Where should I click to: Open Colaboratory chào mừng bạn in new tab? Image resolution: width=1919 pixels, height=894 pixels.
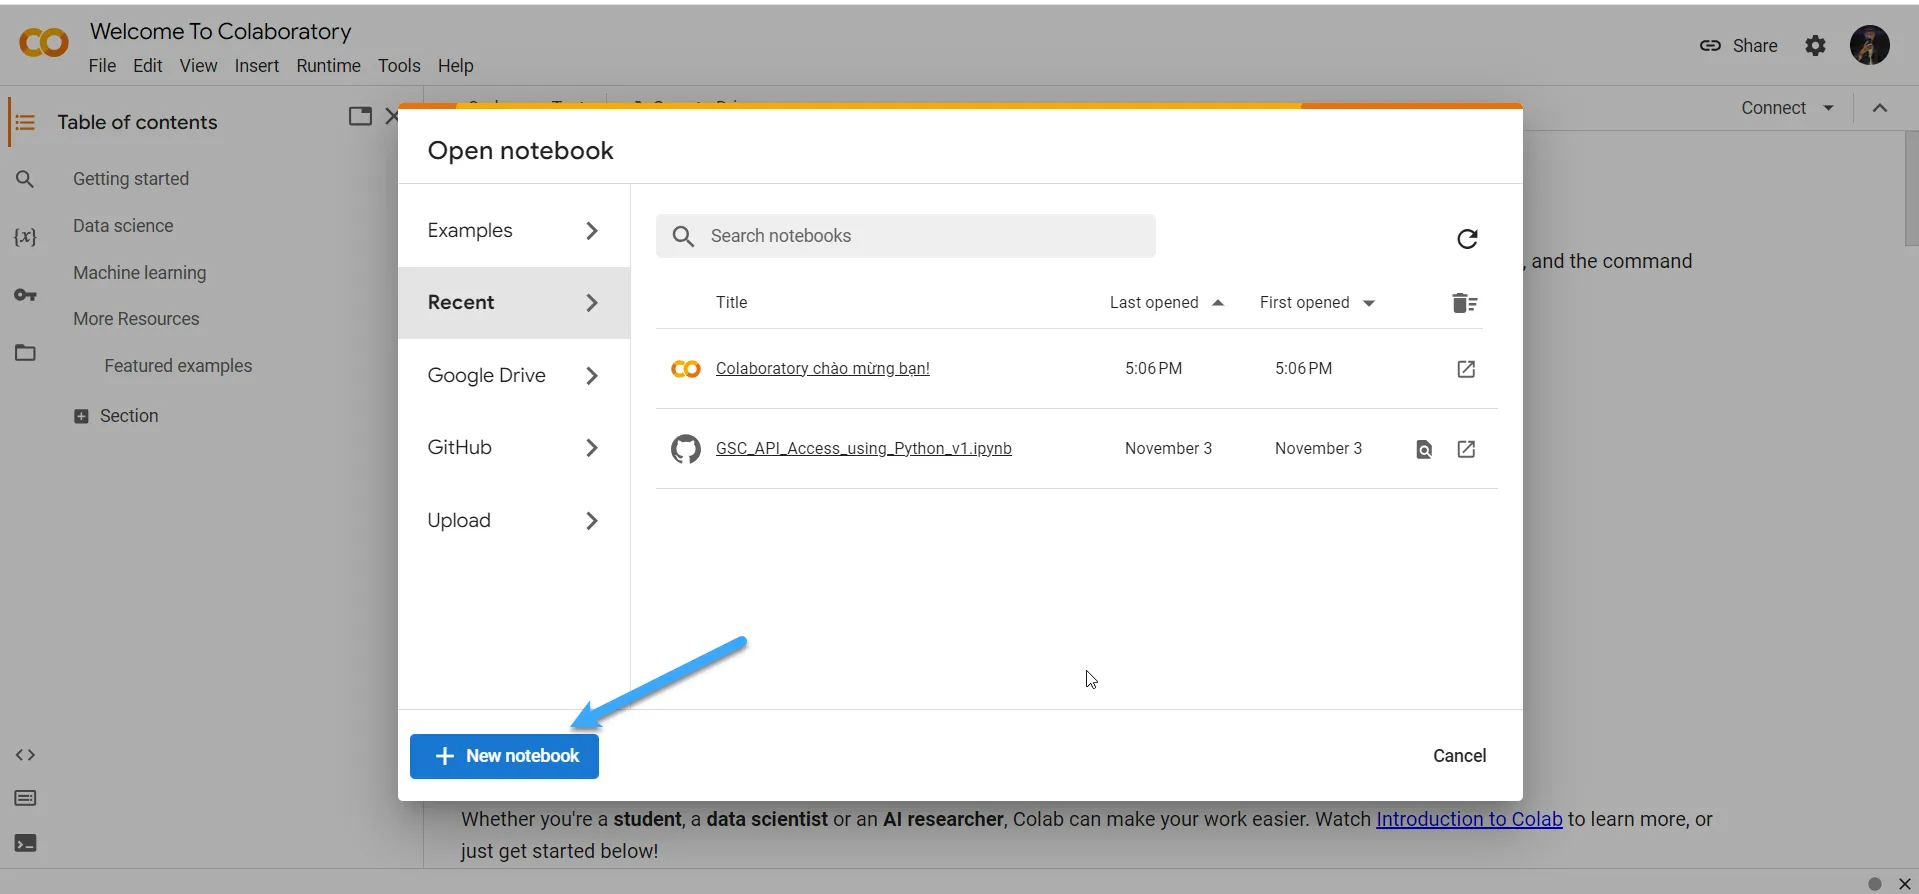pos(1466,369)
